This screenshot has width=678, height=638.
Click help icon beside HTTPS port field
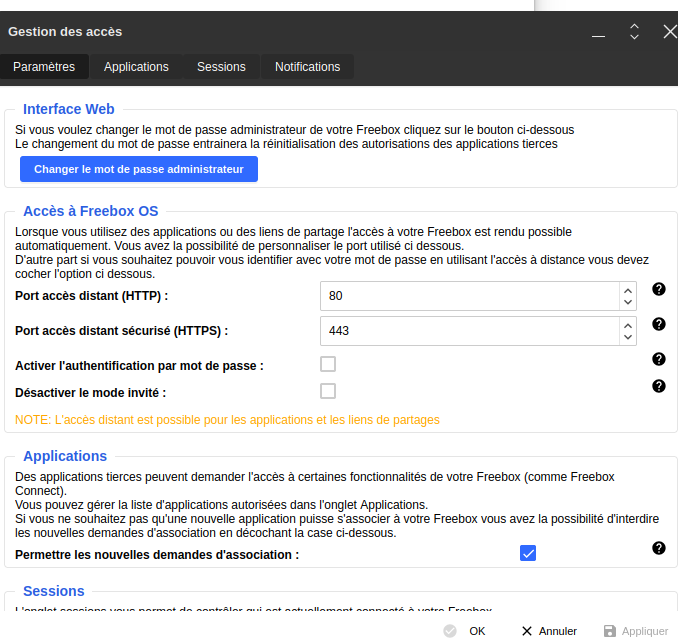point(659,324)
